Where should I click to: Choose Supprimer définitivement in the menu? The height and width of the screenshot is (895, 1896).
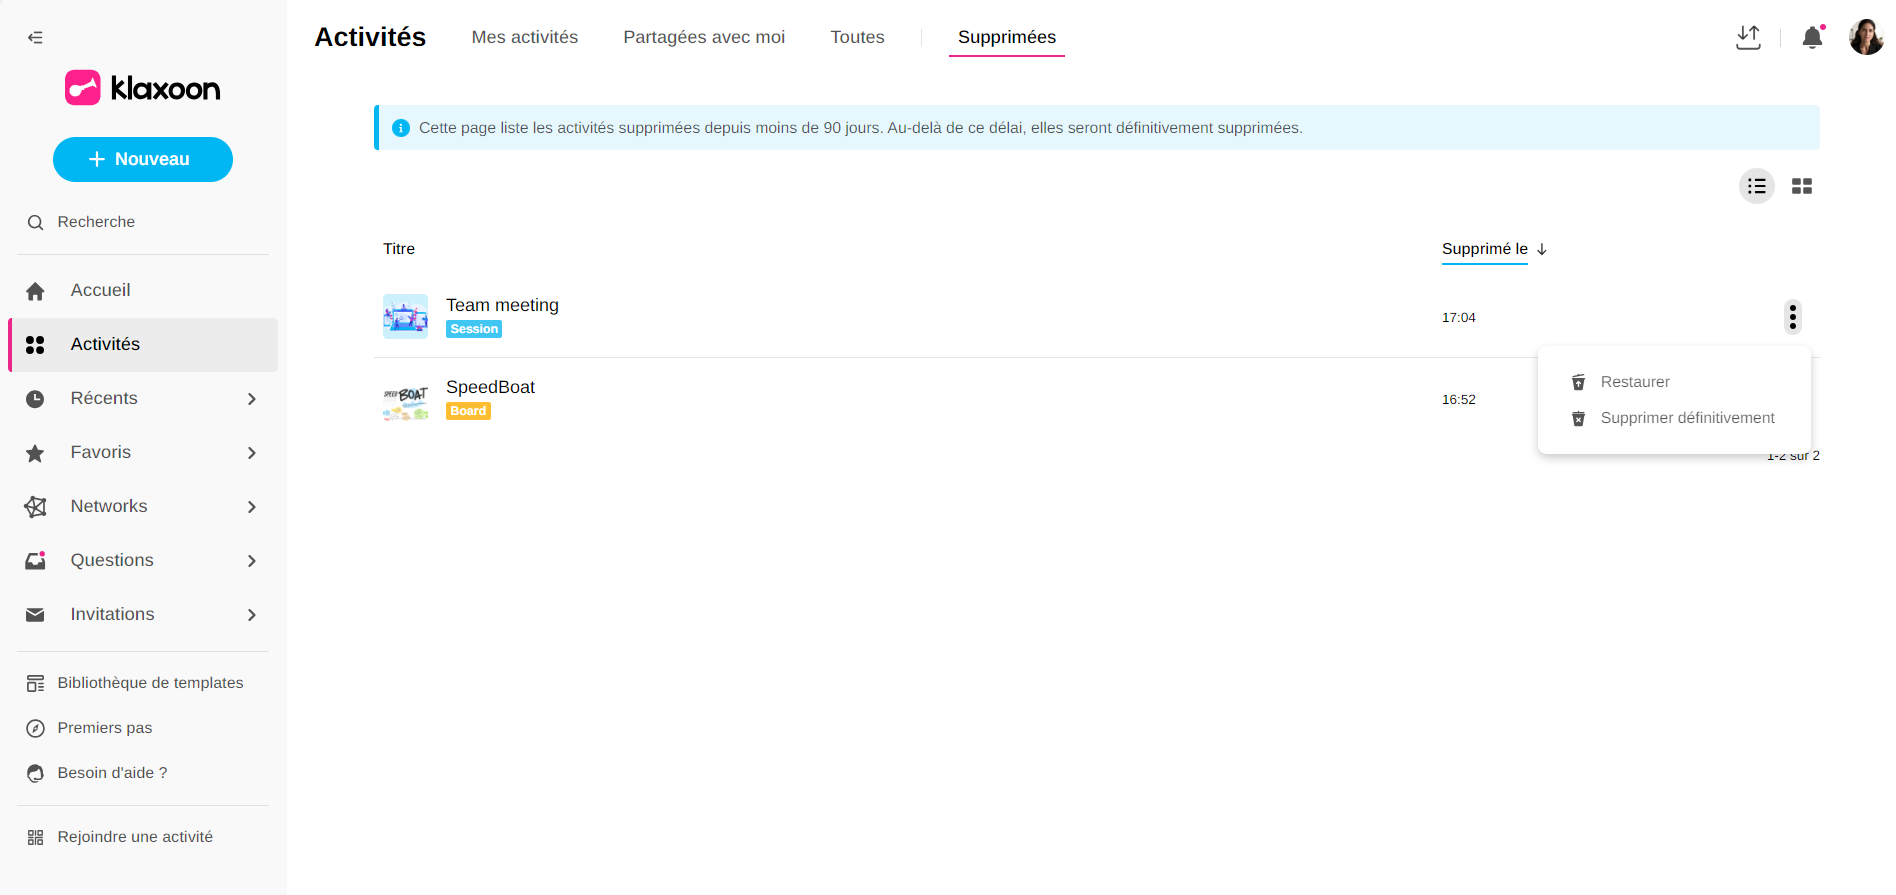coord(1687,418)
